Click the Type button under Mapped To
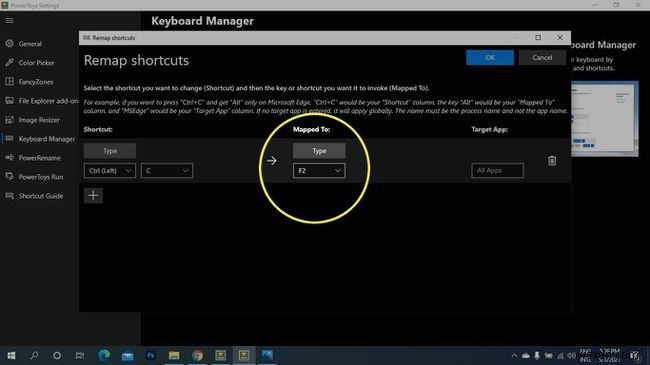The width and height of the screenshot is (650, 365). pyautogui.click(x=319, y=151)
